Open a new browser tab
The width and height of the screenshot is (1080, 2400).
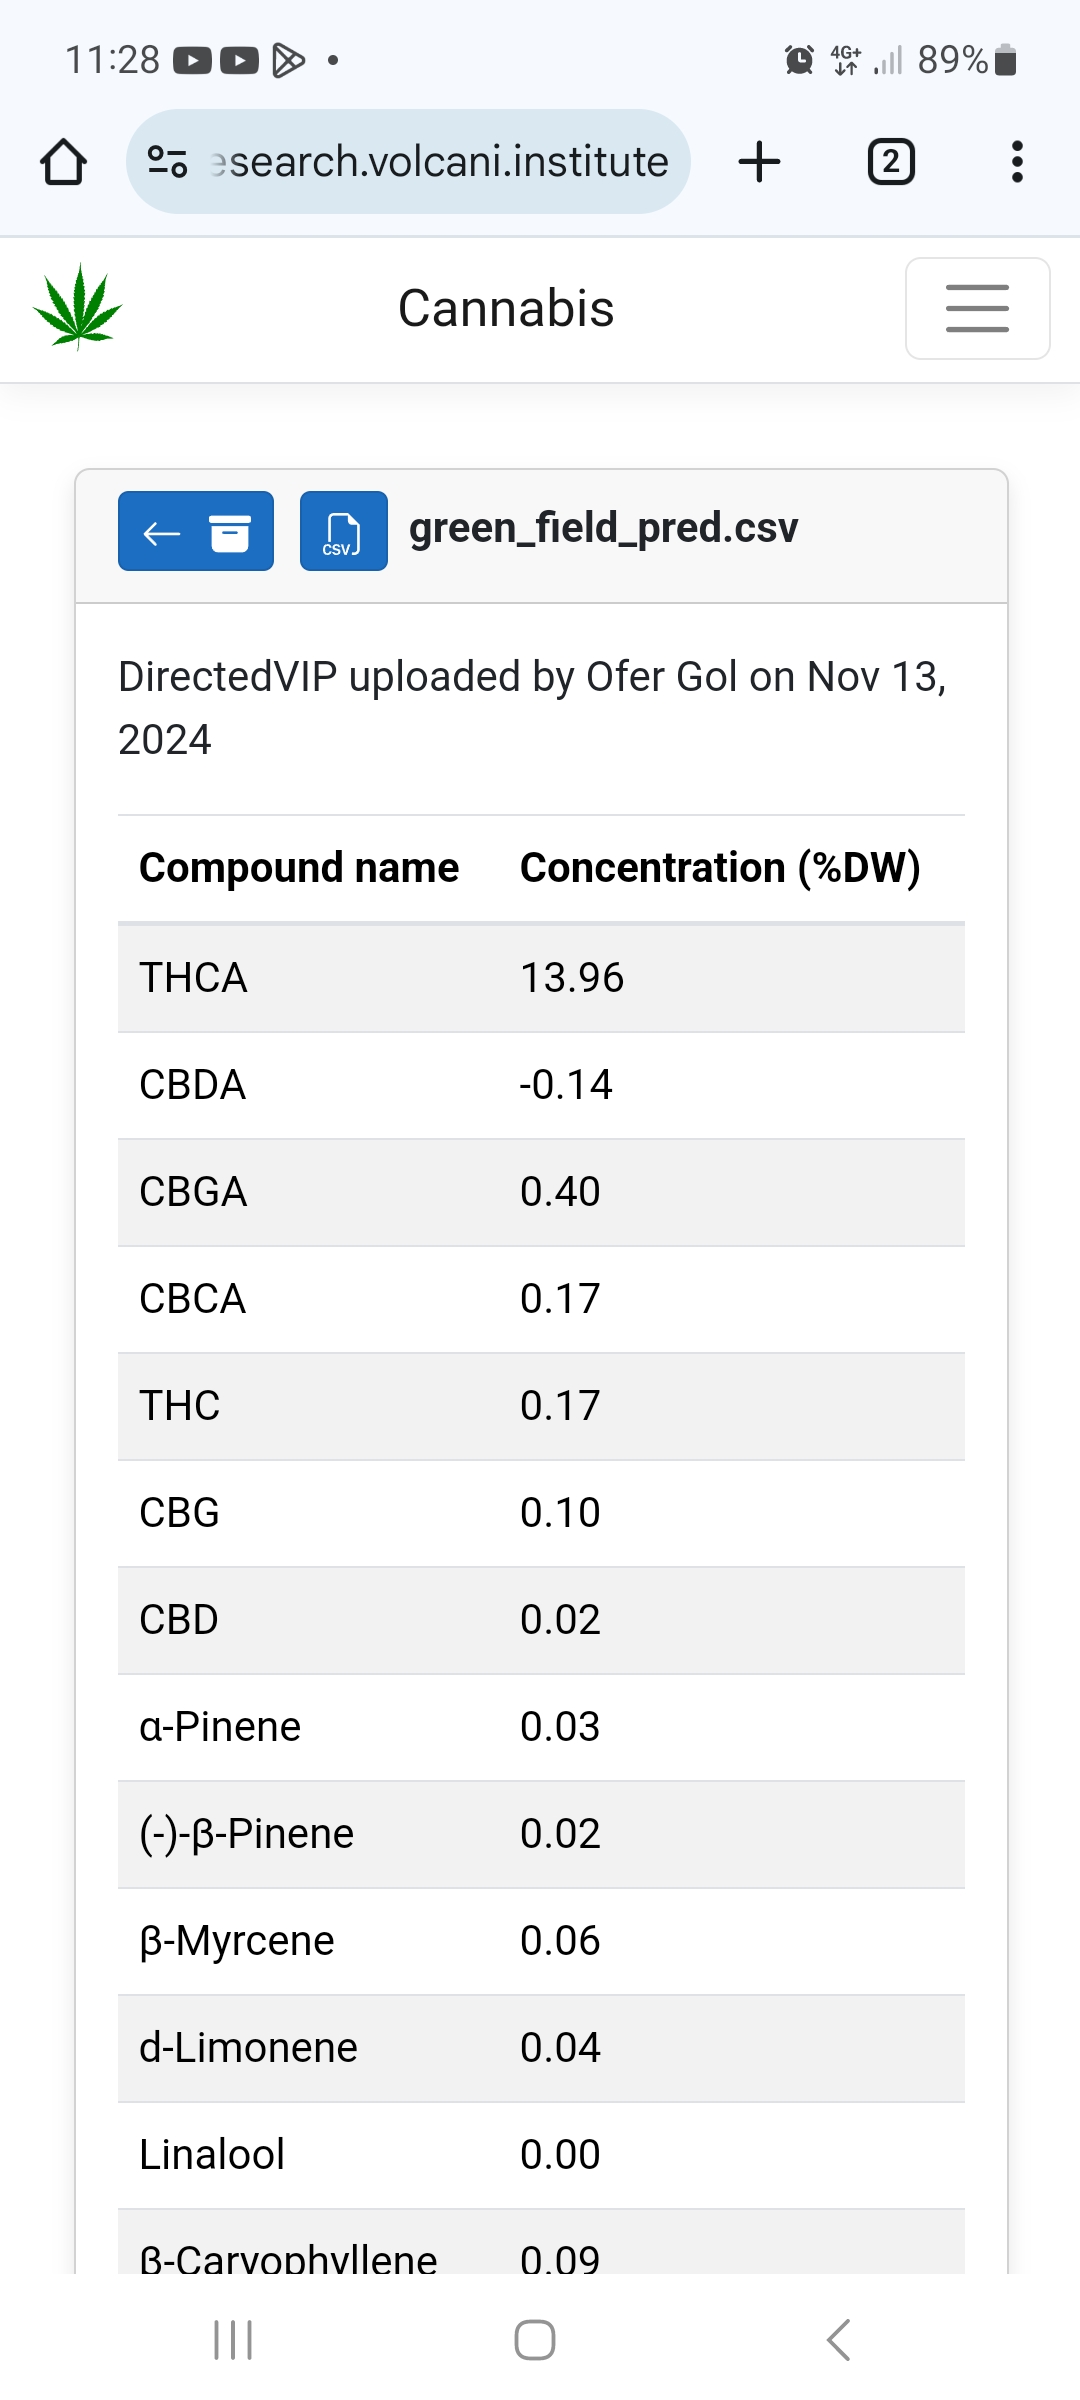[760, 162]
